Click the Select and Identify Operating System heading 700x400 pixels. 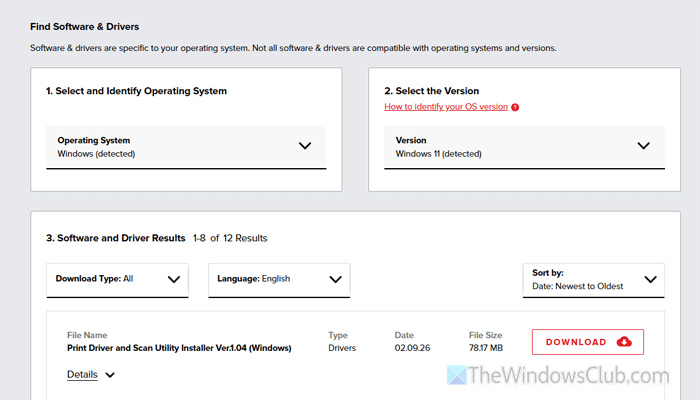tap(136, 91)
